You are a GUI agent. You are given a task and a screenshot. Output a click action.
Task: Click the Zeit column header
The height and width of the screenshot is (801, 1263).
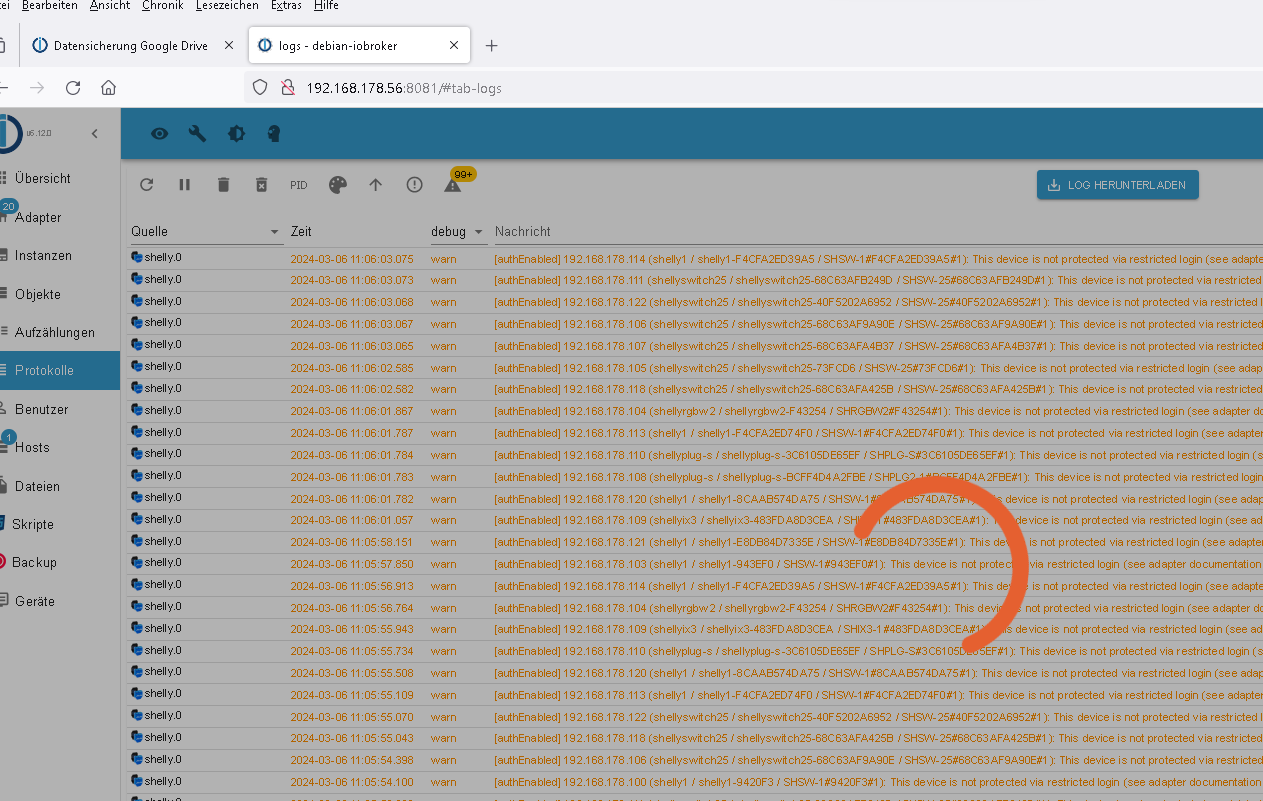click(301, 231)
